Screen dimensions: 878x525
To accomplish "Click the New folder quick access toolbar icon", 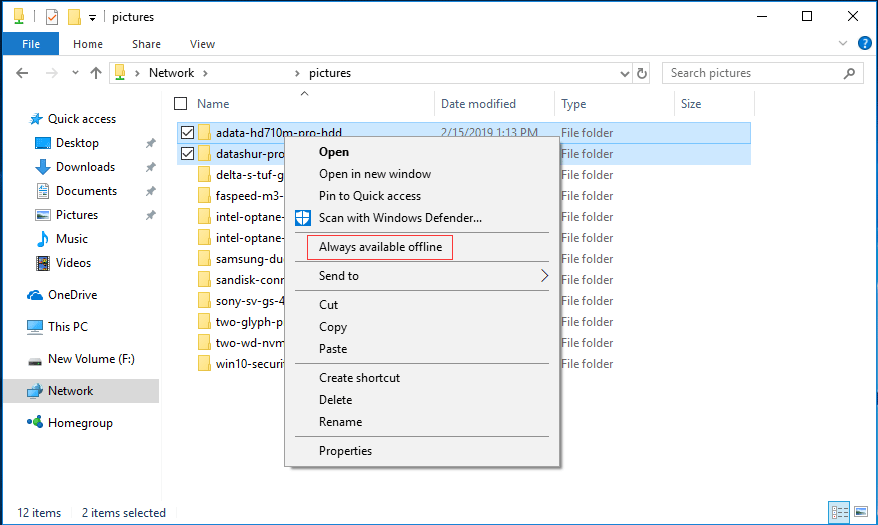I will [x=74, y=17].
